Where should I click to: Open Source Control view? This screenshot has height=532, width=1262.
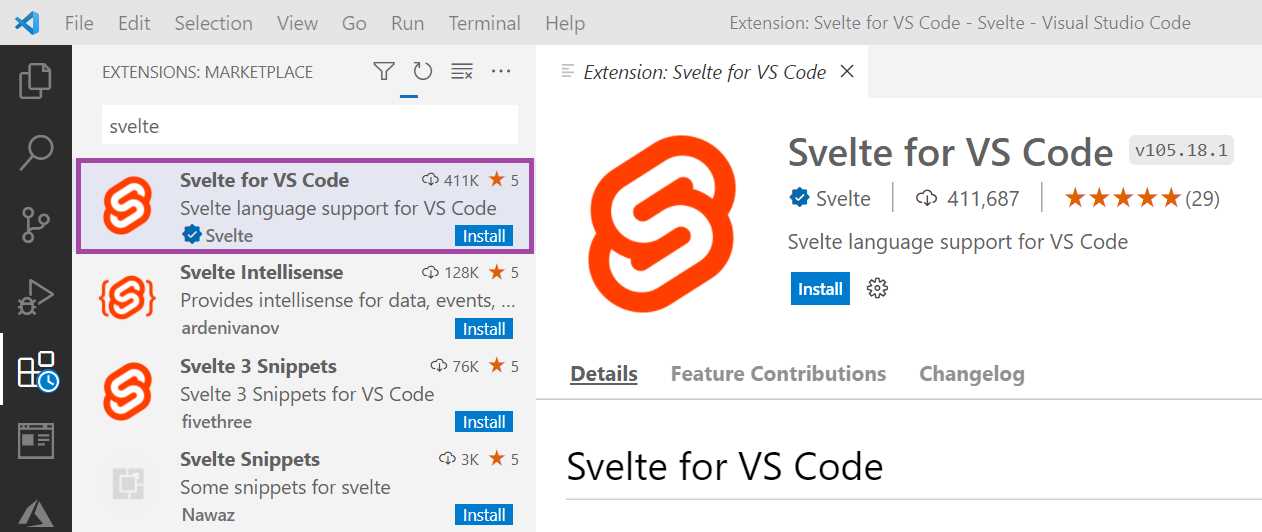click(36, 225)
